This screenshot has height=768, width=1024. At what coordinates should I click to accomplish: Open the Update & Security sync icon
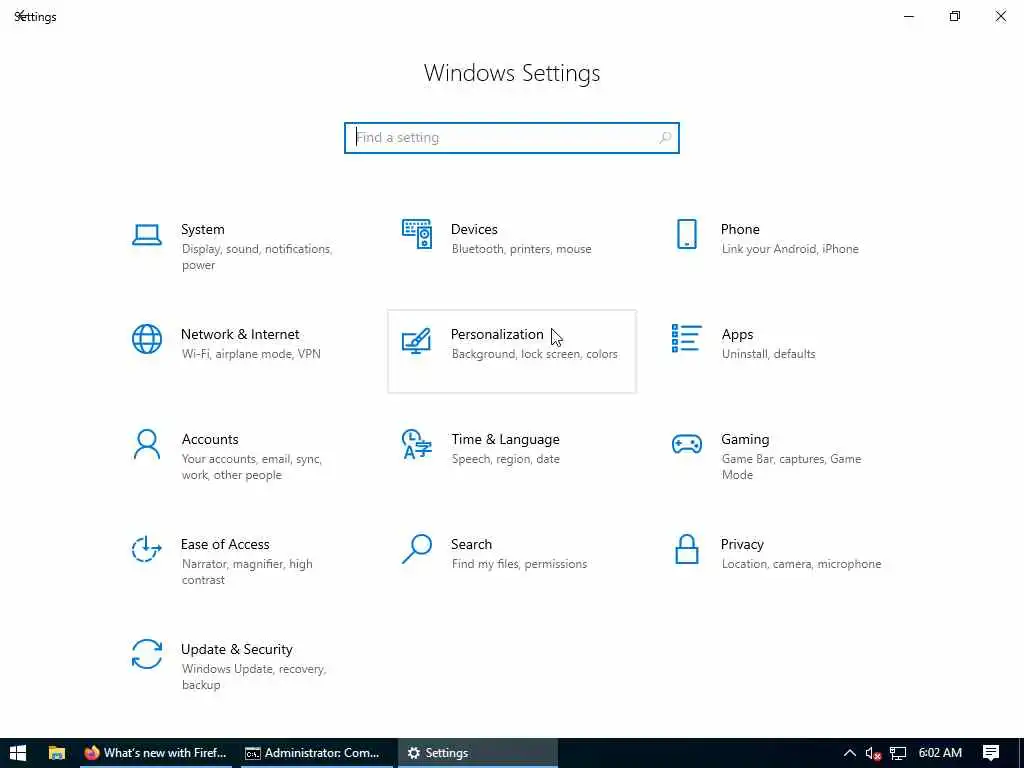146,654
